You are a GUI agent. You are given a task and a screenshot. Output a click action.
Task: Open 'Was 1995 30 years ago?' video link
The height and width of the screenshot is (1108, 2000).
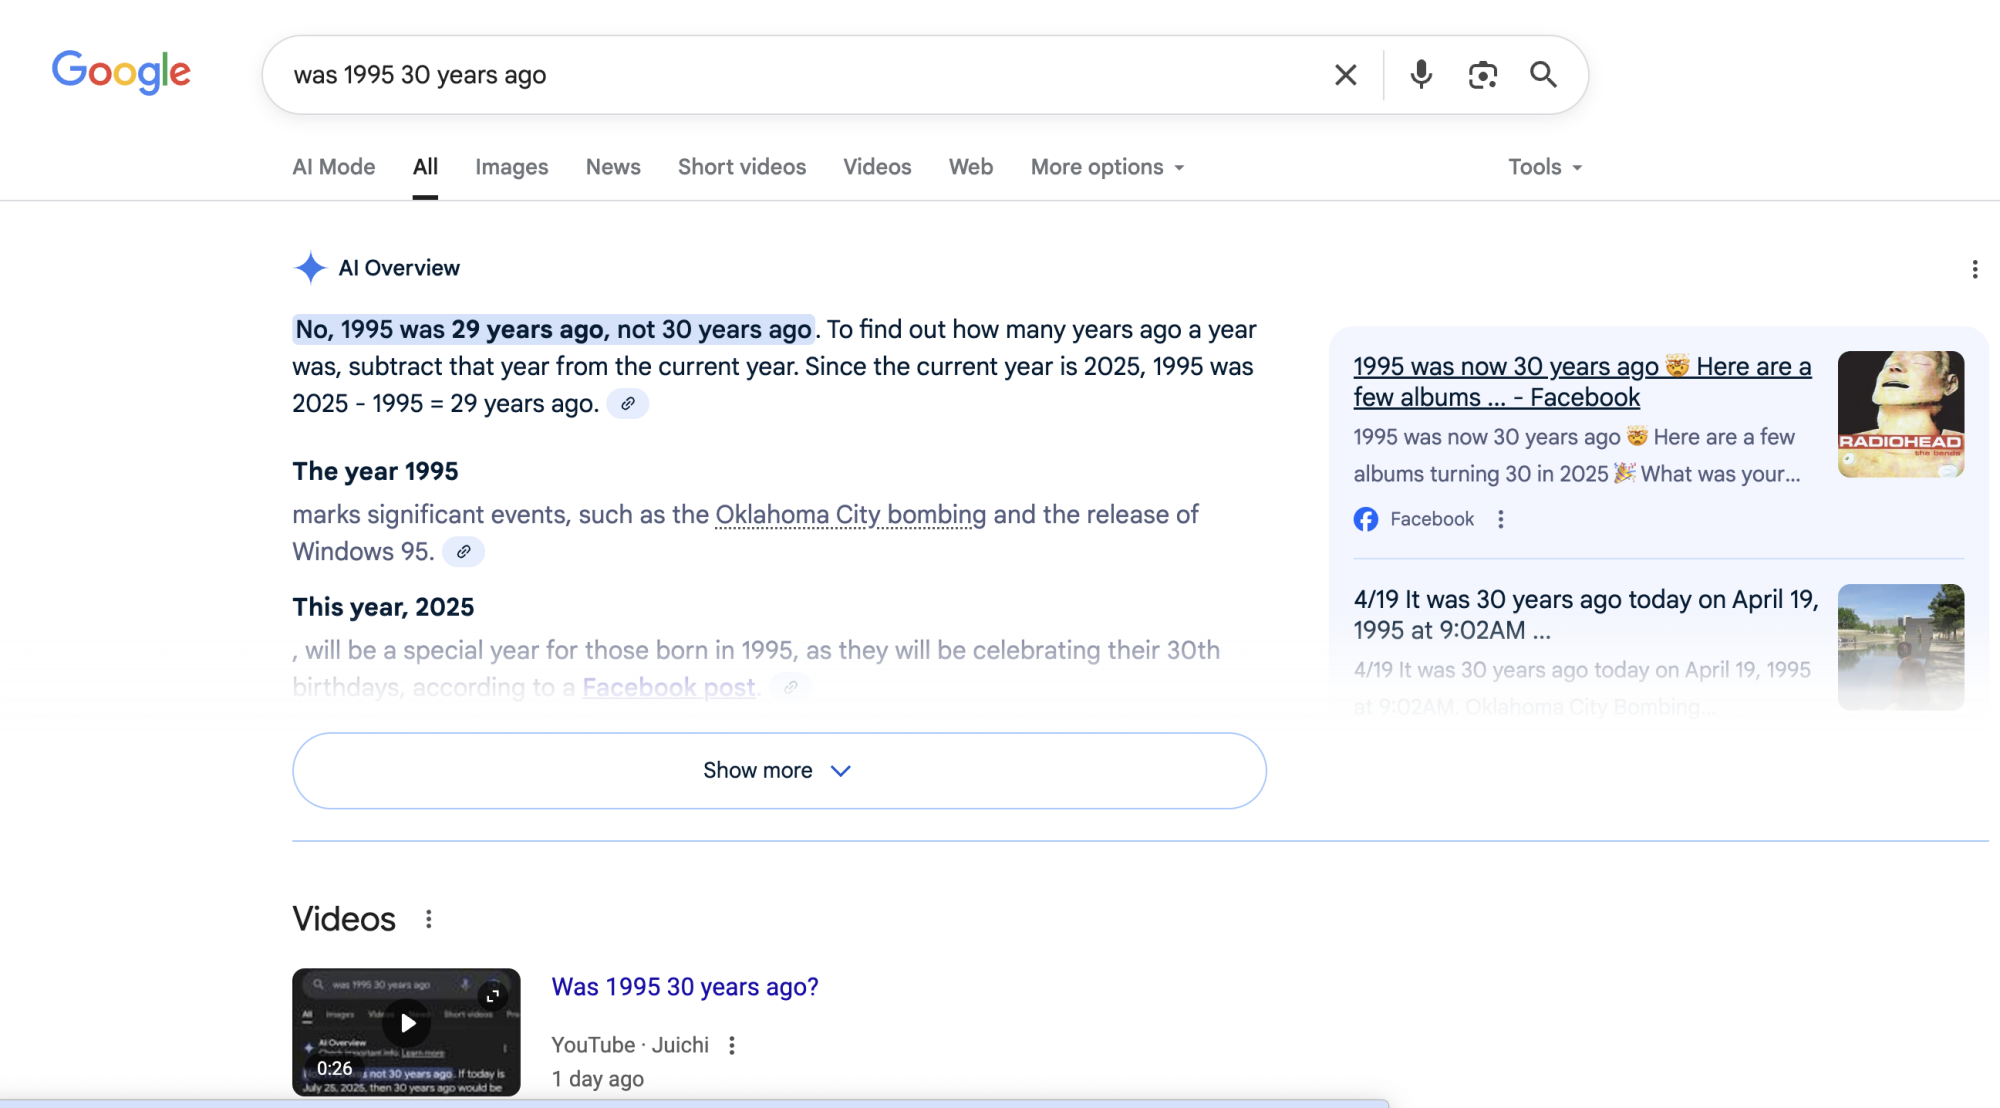685,987
